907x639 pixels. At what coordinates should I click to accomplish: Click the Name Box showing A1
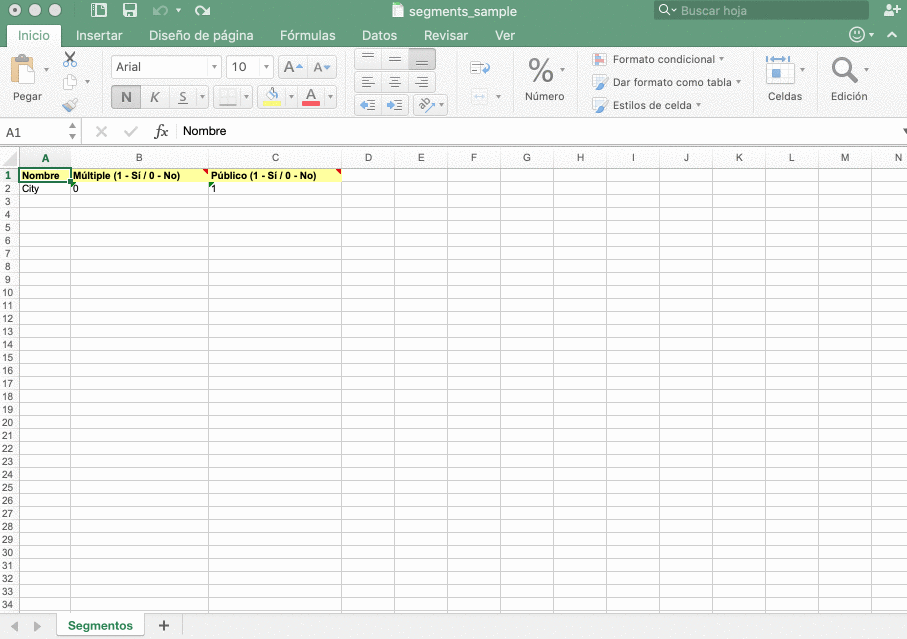coord(34,132)
